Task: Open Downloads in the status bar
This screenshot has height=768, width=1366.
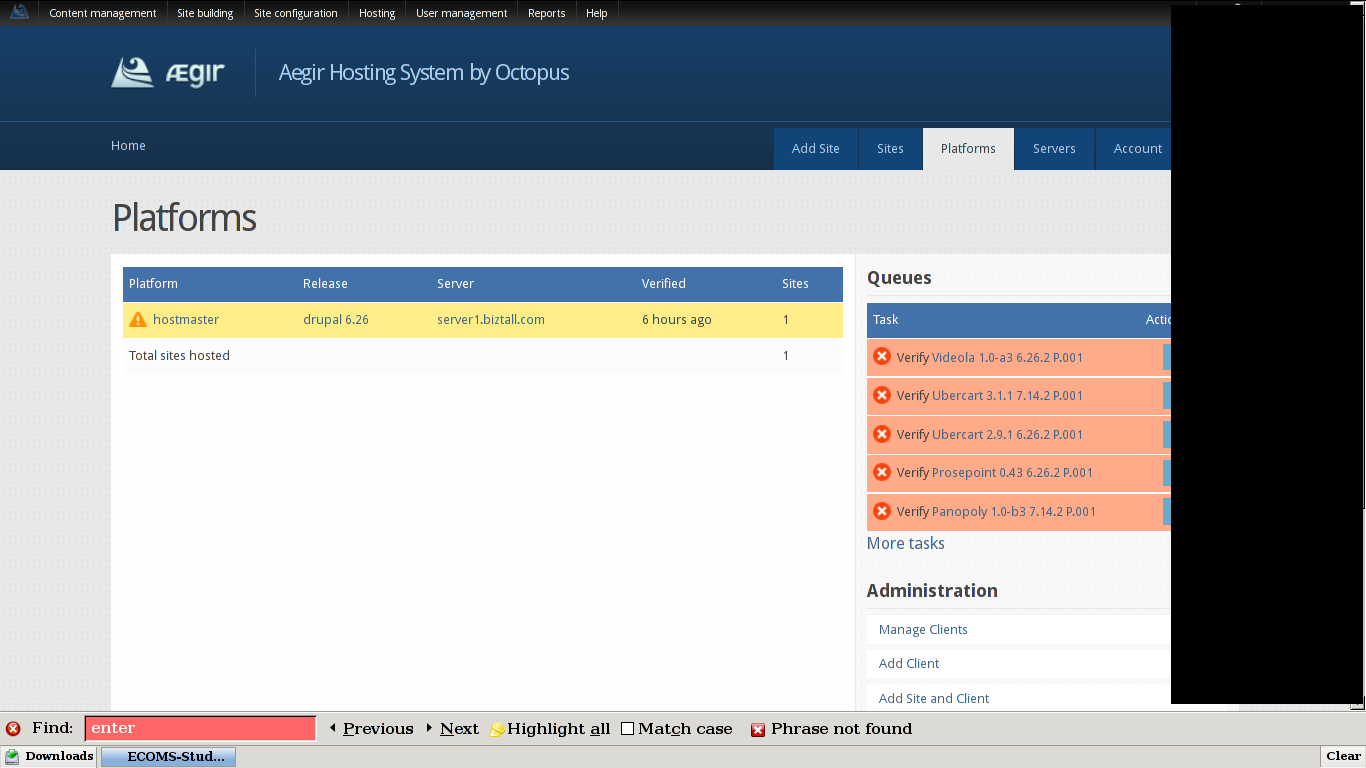Action: 50,757
